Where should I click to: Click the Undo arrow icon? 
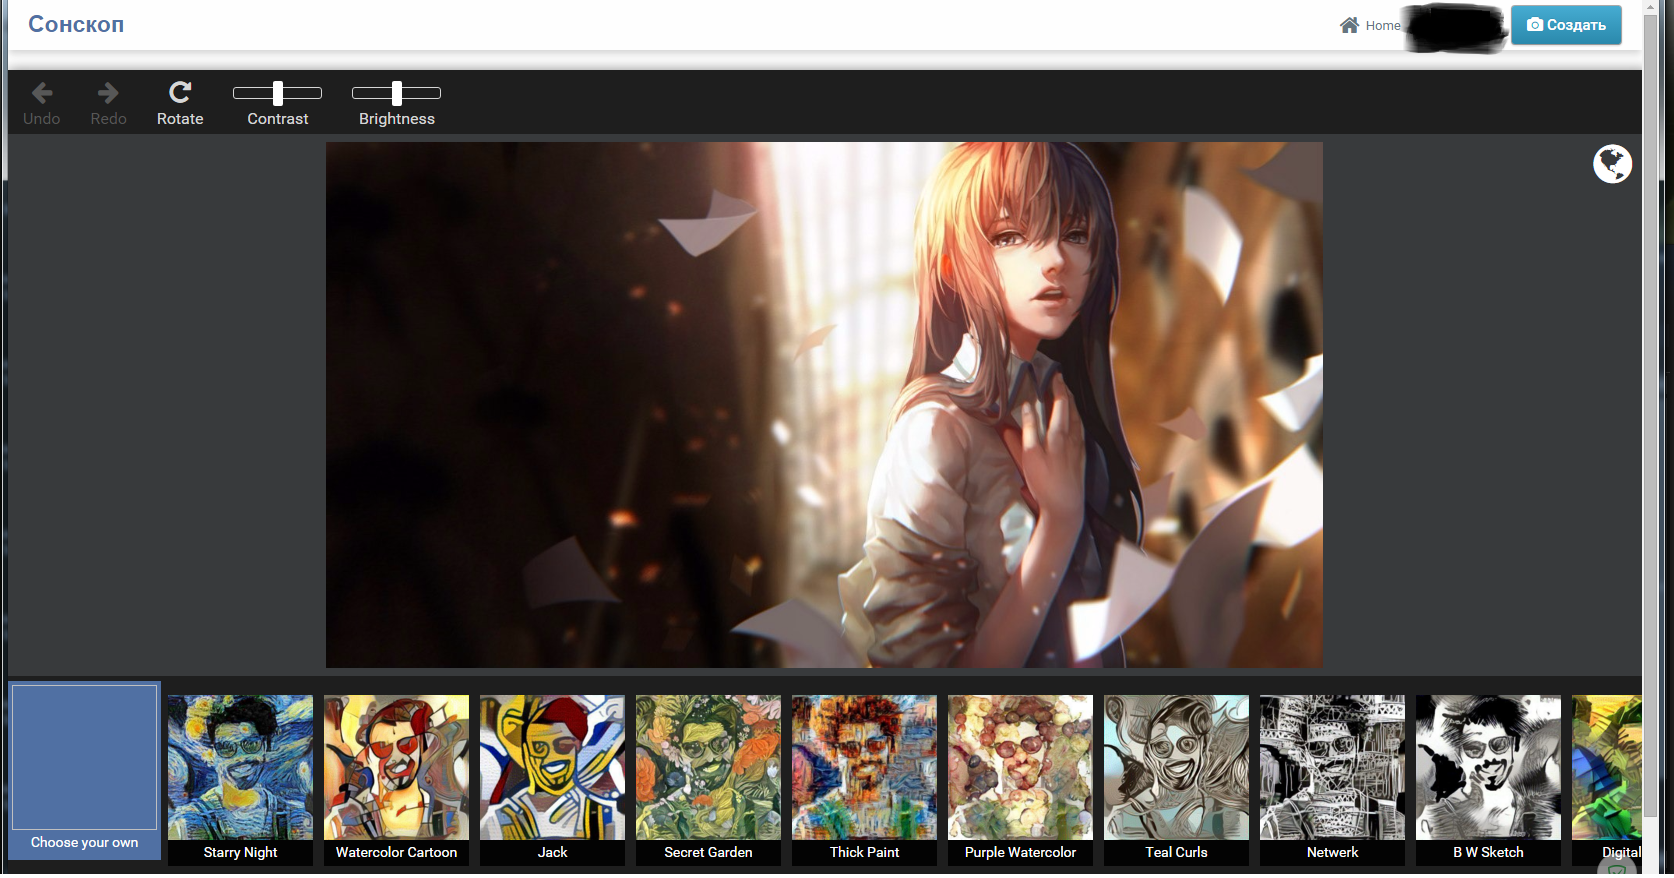[42, 93]
